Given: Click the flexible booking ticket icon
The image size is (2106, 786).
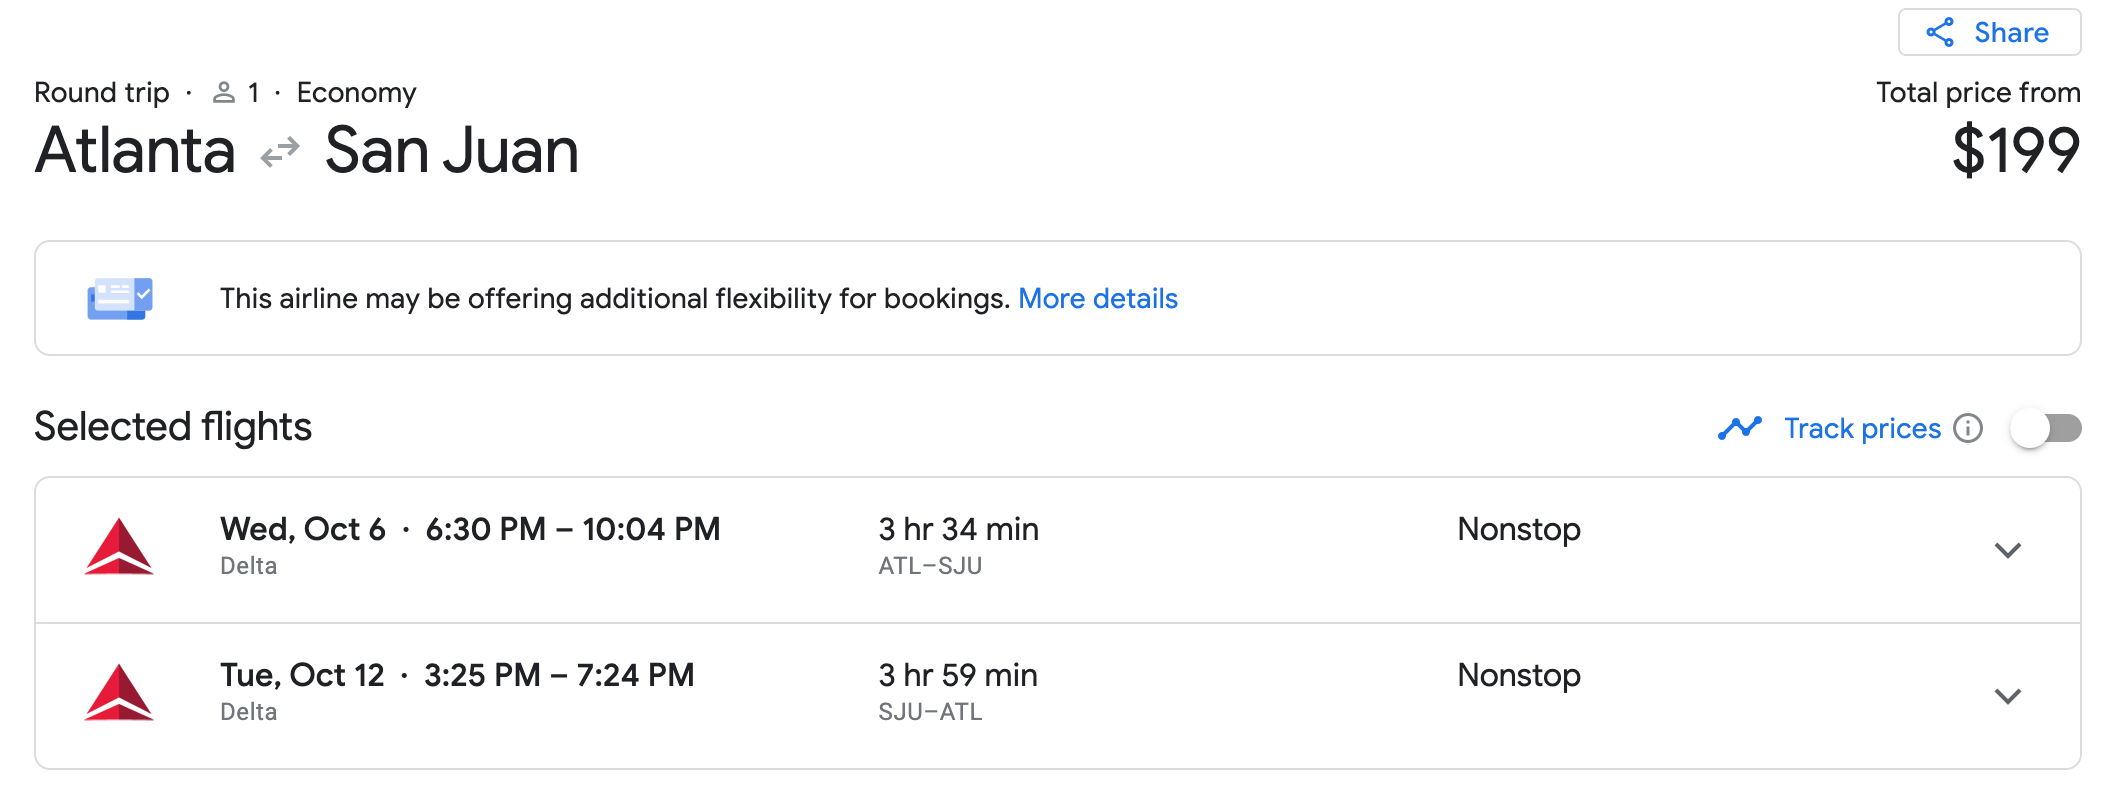Looking at the screenshot, I should pyautogui.click(x=120, y=298).
